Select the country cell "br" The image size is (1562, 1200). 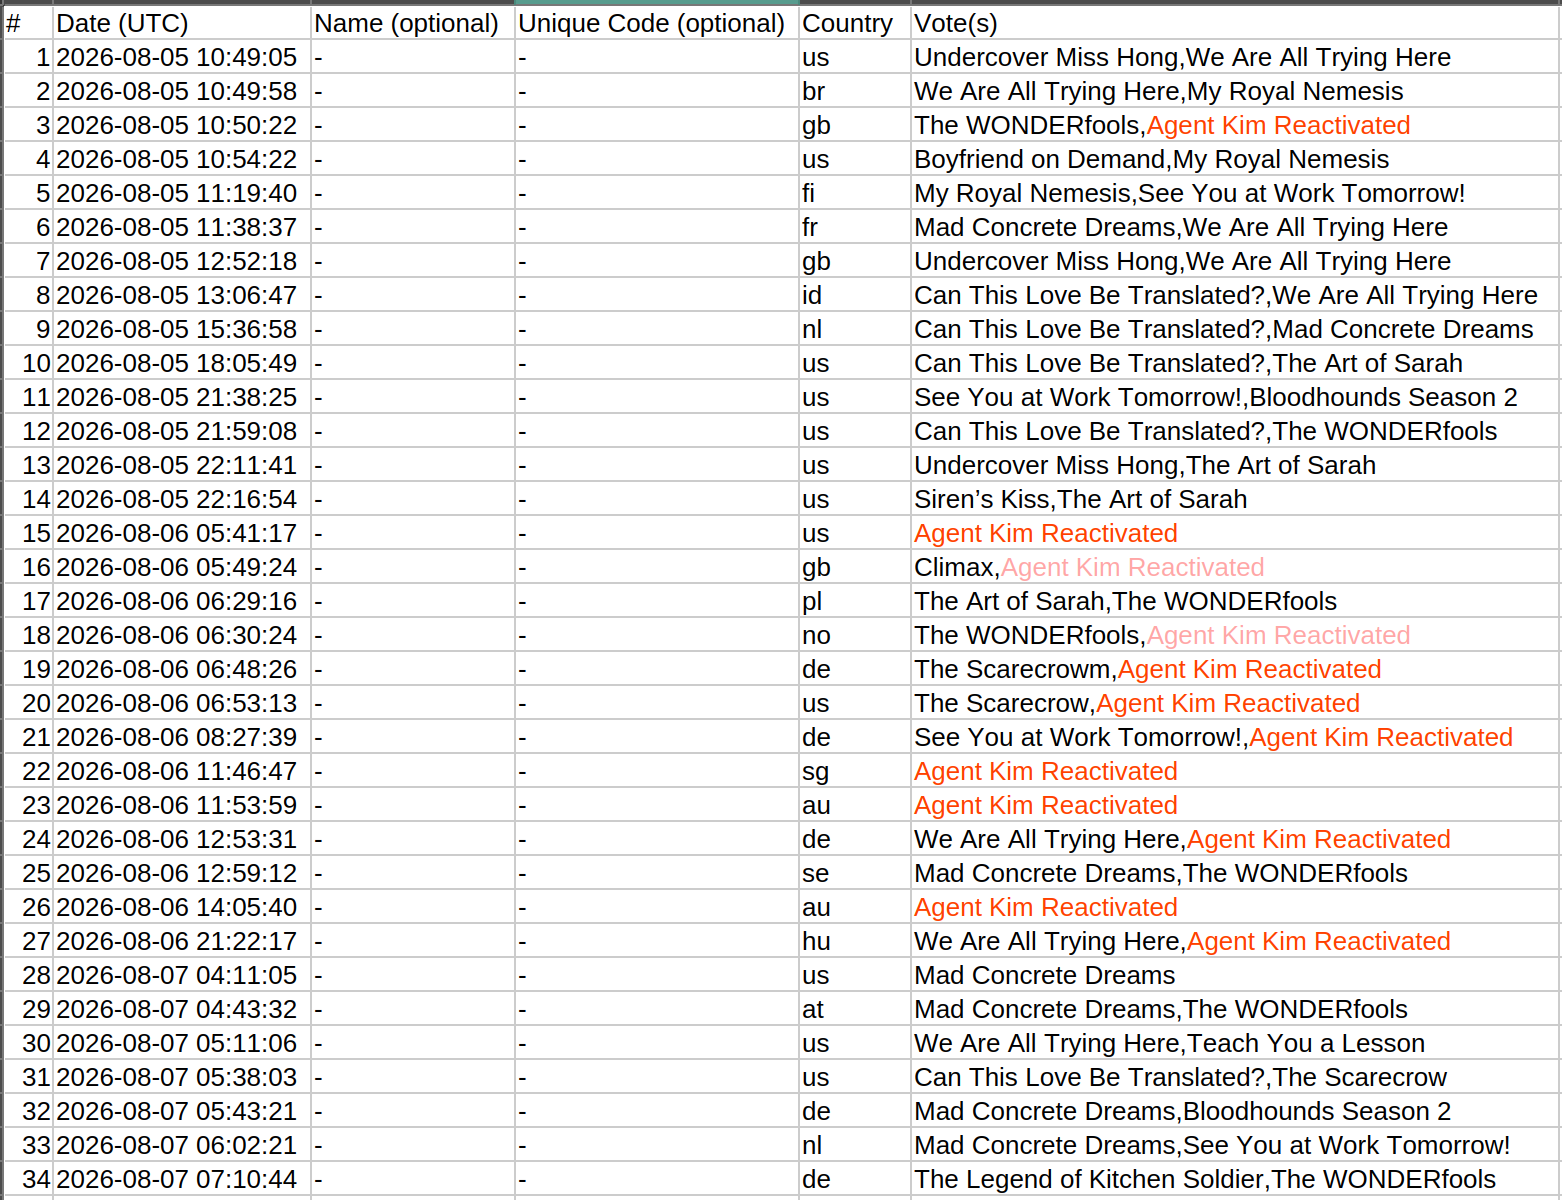coord(855,91)
